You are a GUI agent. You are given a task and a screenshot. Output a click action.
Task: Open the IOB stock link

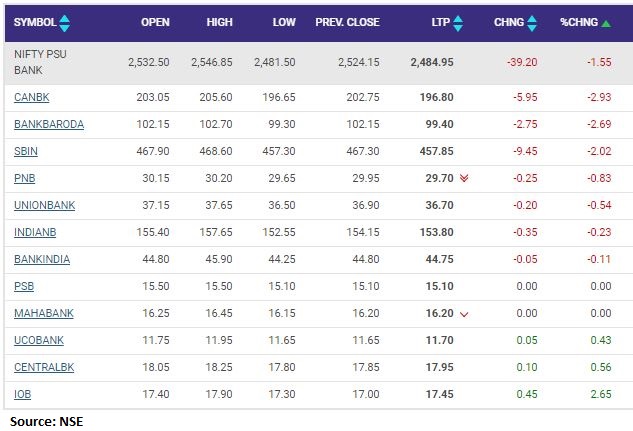[x=24, y=394]
